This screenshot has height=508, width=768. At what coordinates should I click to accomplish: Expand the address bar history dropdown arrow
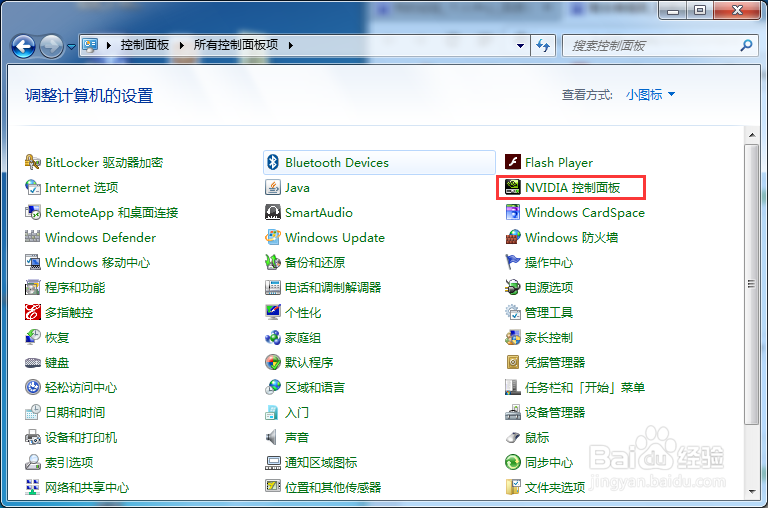tap(520, 46)
